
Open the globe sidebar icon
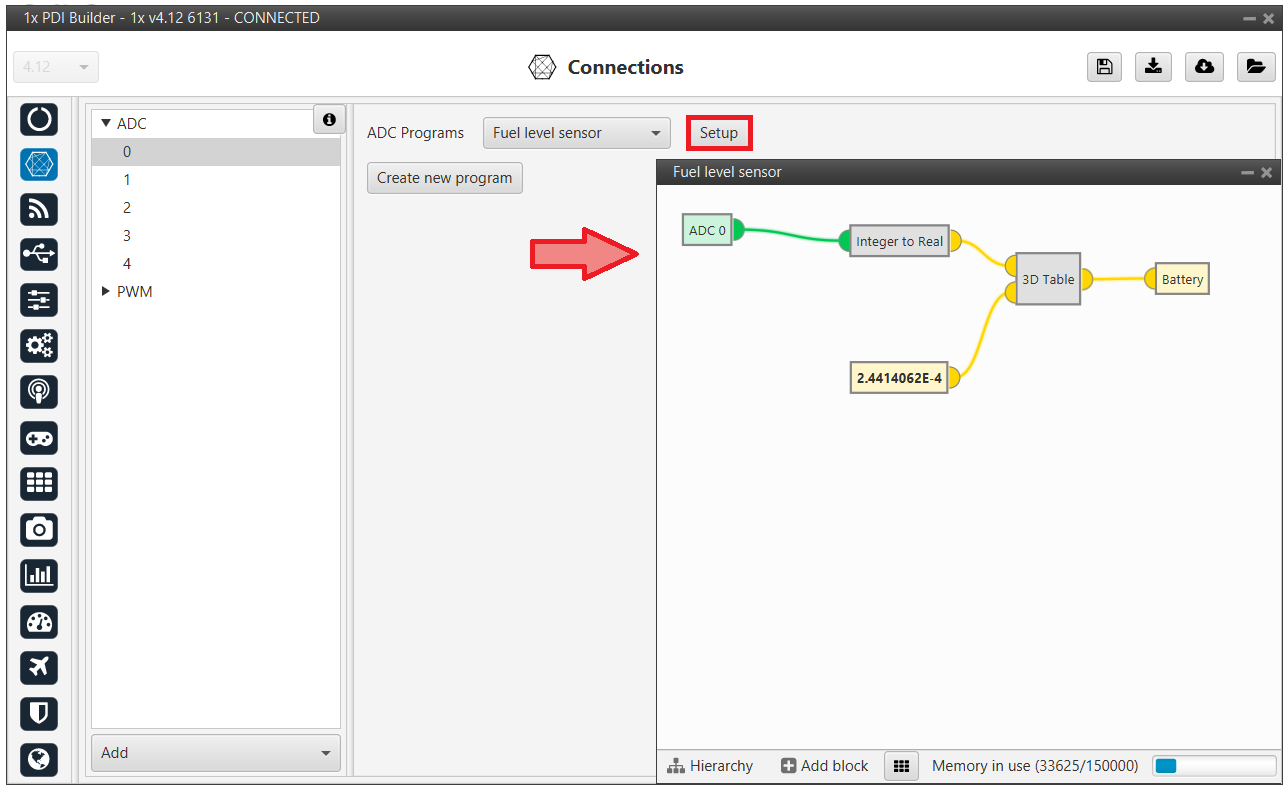click(39, 759)
